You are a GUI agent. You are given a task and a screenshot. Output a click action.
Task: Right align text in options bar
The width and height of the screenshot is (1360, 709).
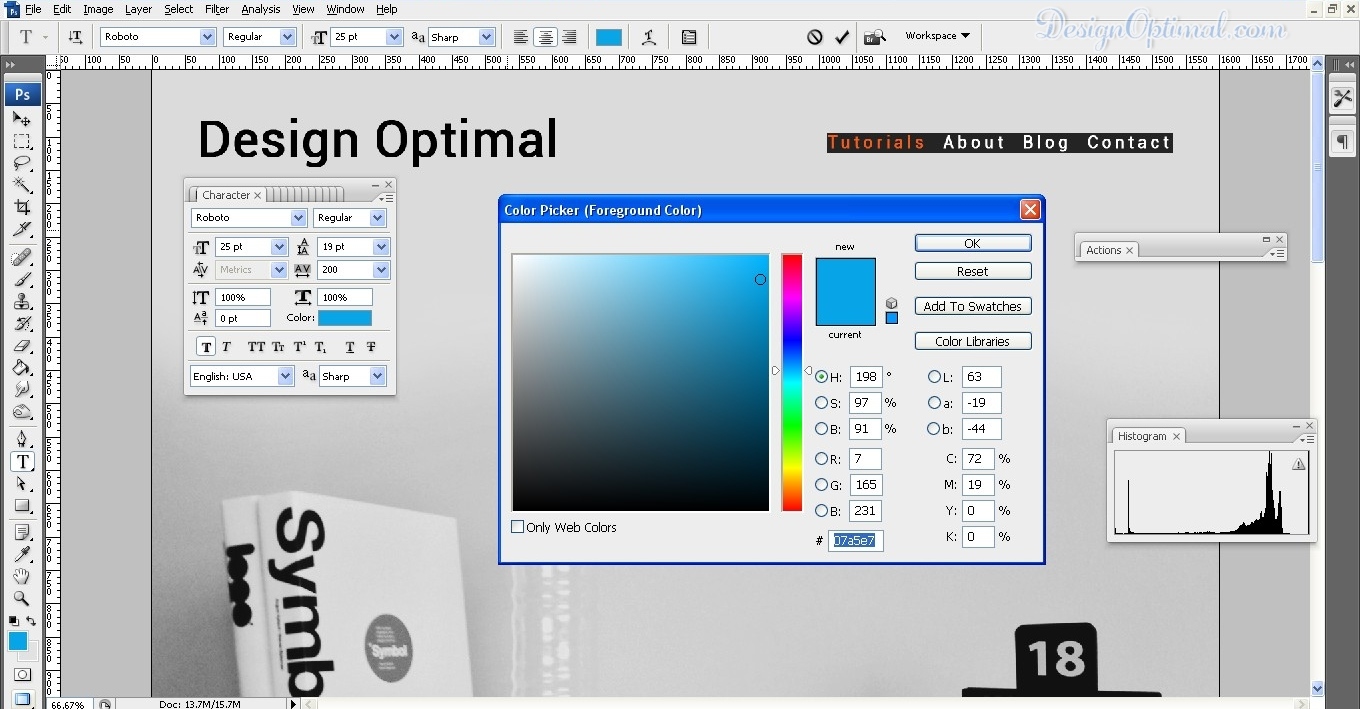569,37
